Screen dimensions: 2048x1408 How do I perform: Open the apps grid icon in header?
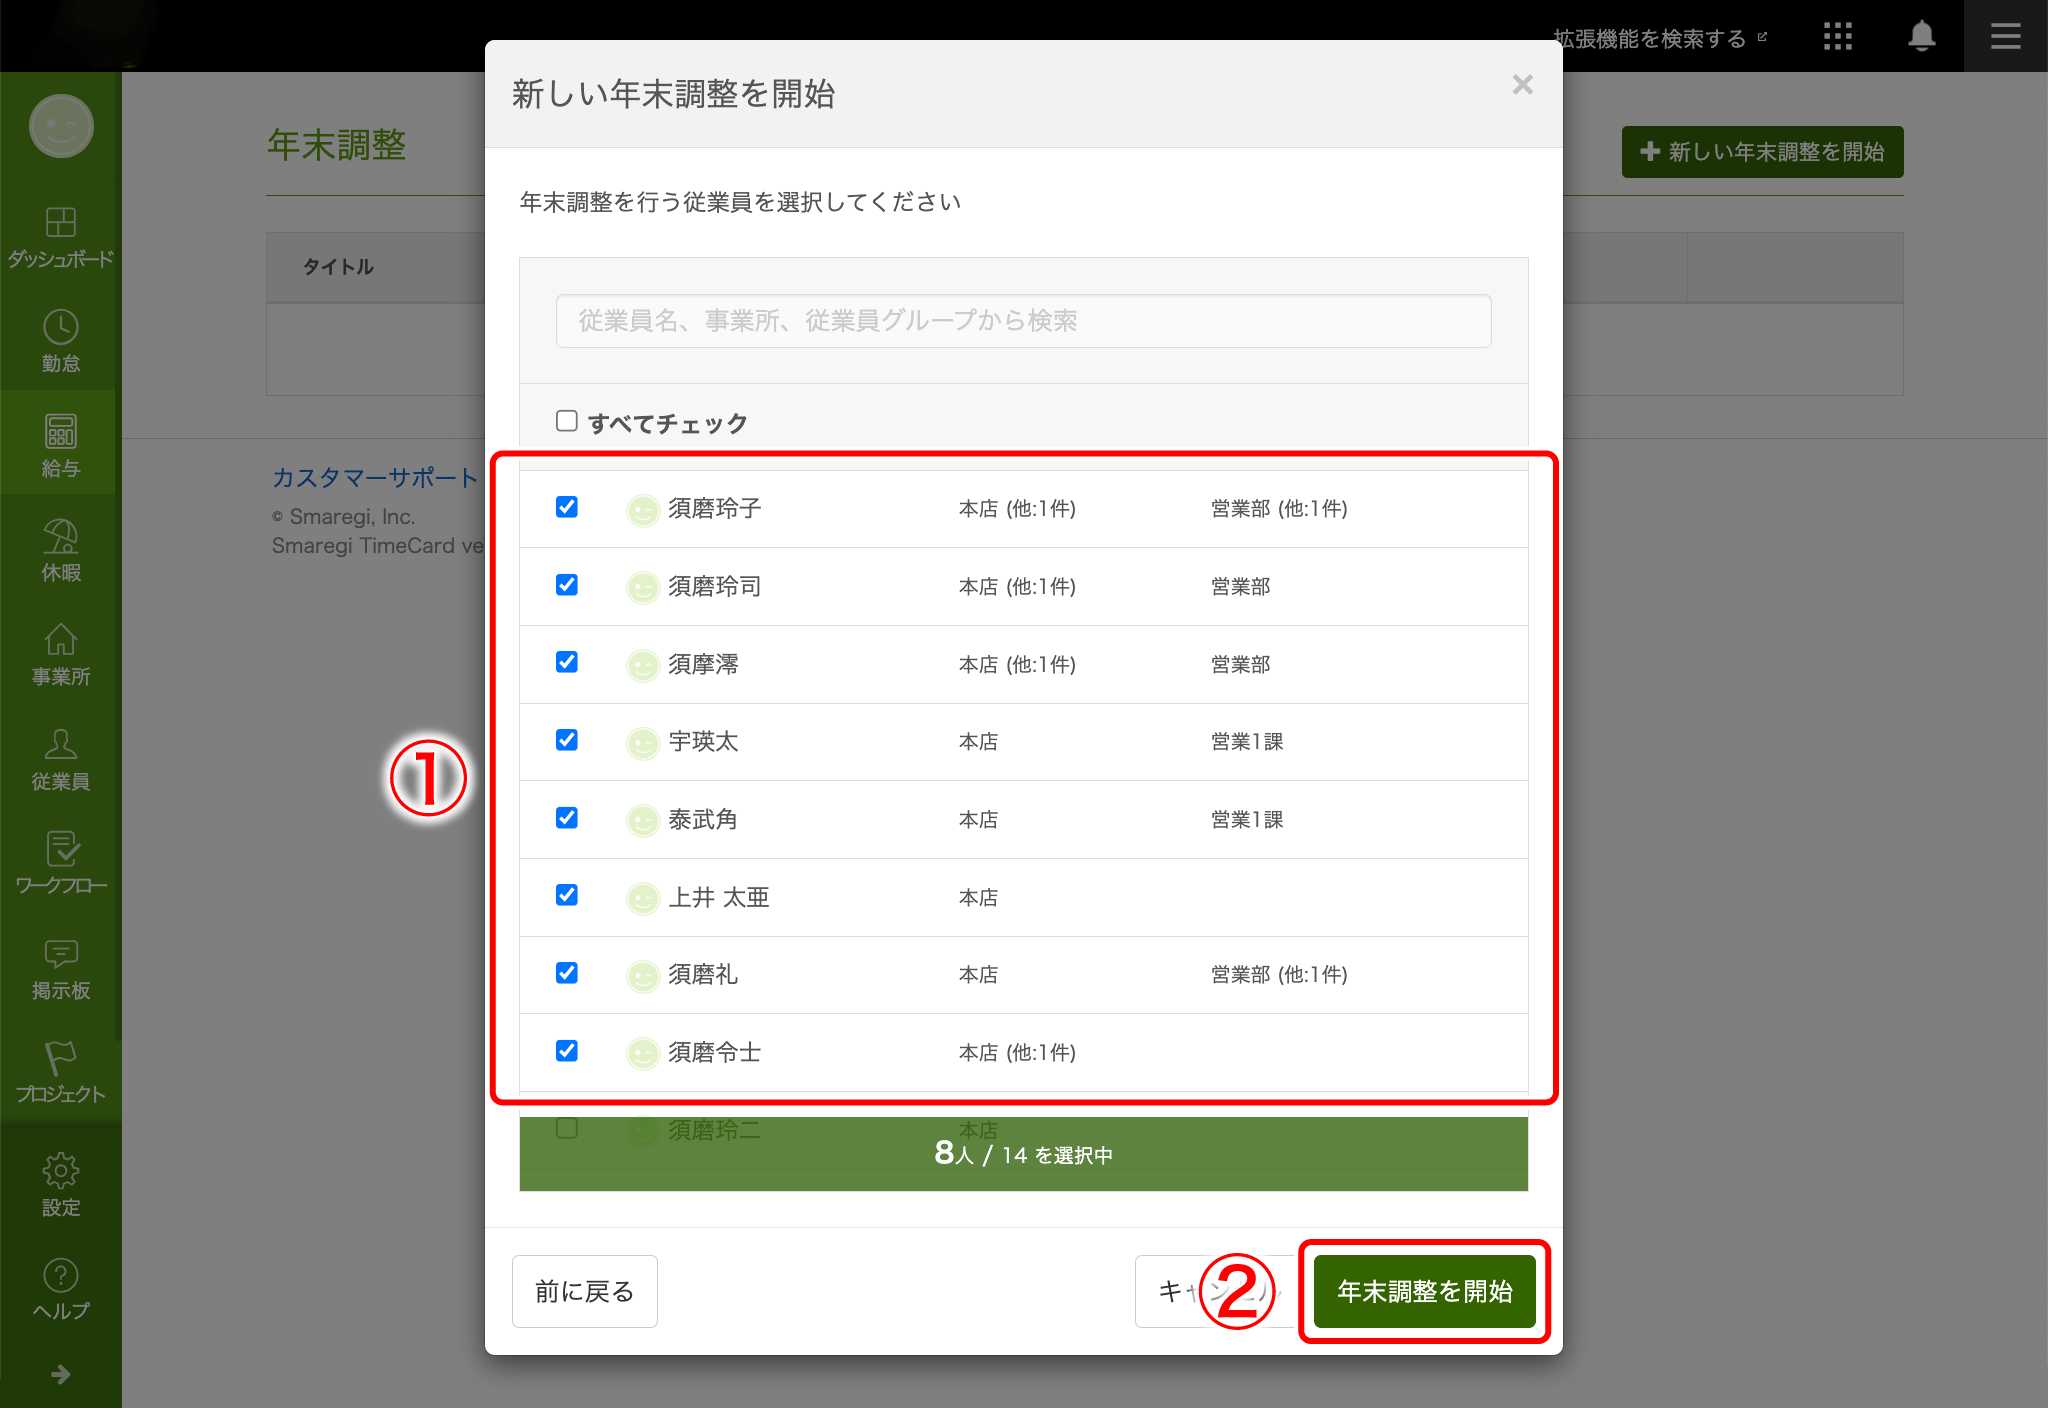tap(1837, 37)
